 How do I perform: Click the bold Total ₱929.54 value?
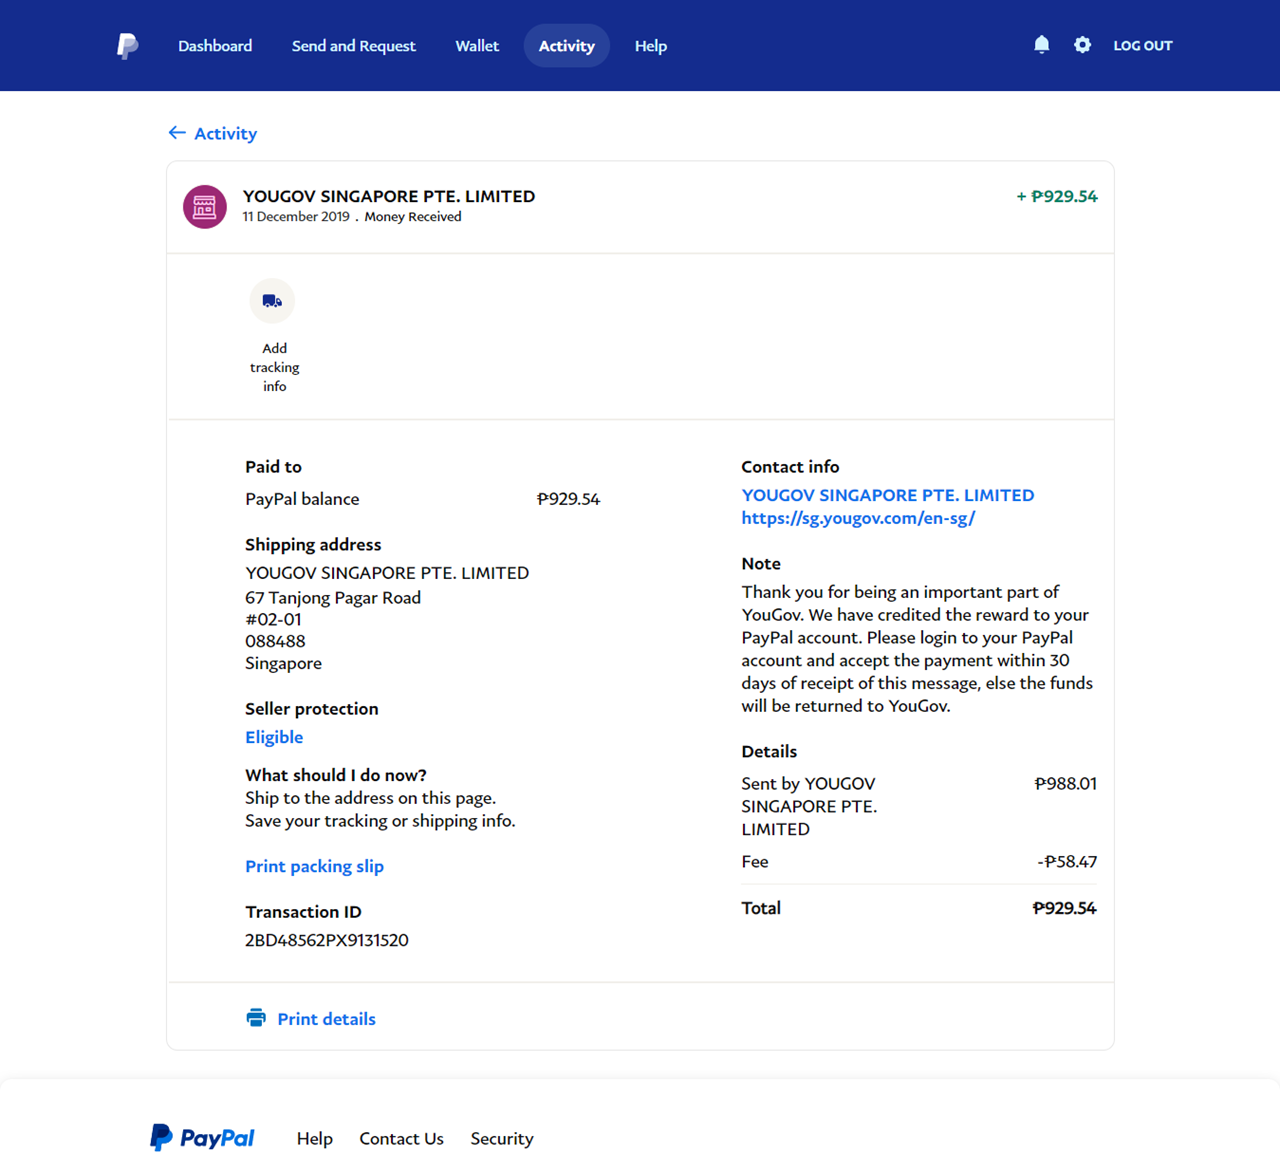point(1064,908)
